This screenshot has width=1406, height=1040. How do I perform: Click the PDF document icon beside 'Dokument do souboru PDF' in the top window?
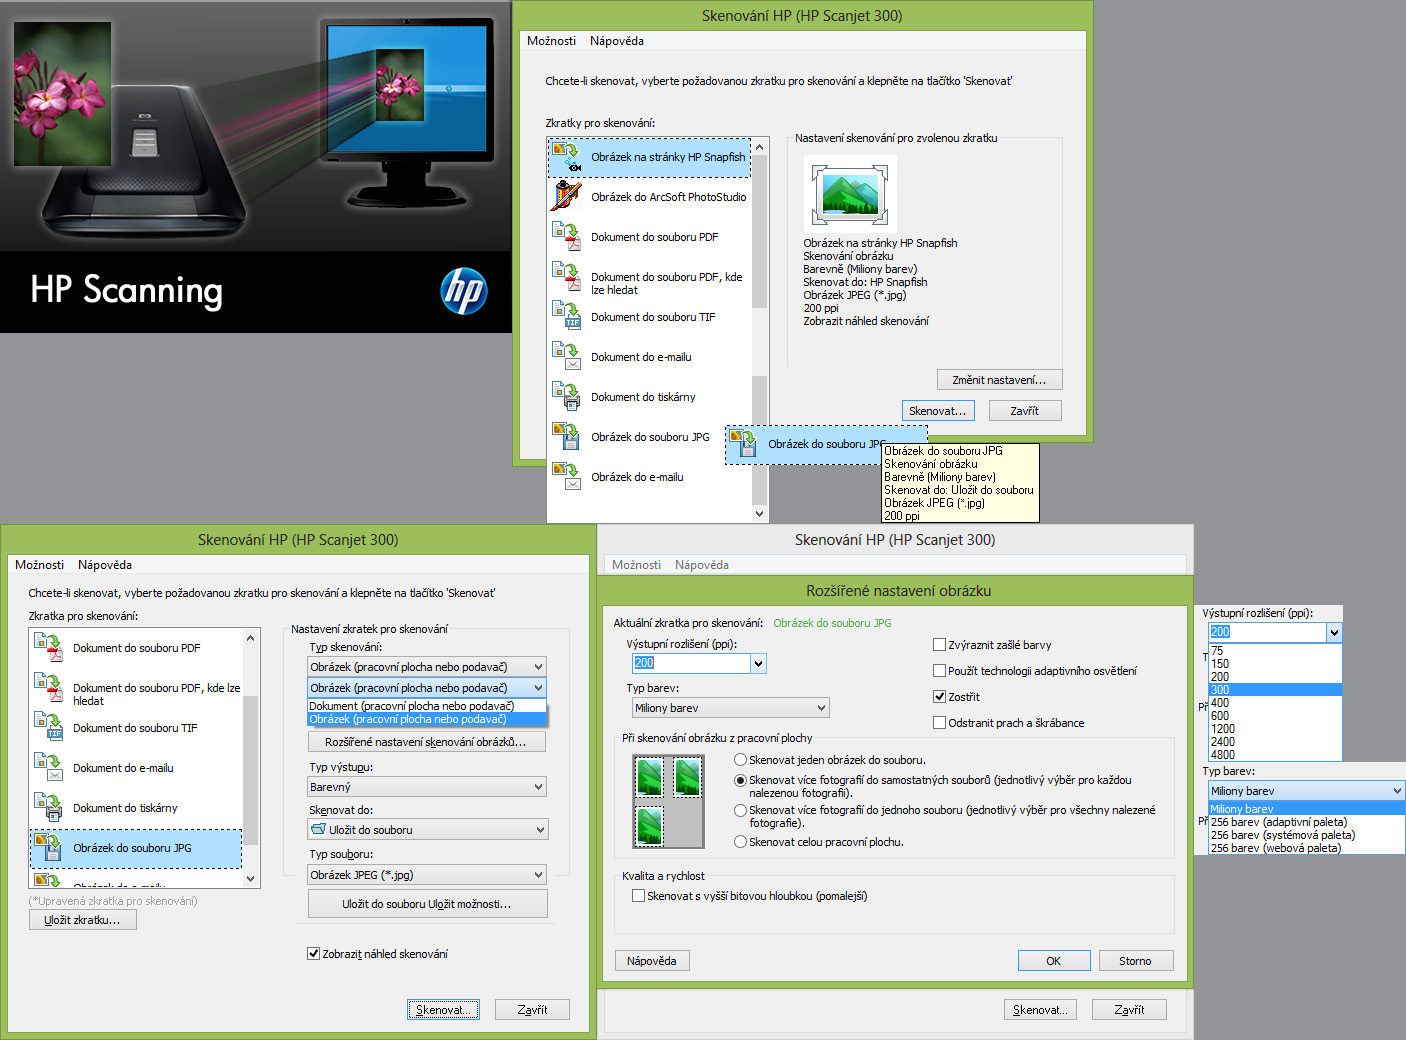coord(567,236)
